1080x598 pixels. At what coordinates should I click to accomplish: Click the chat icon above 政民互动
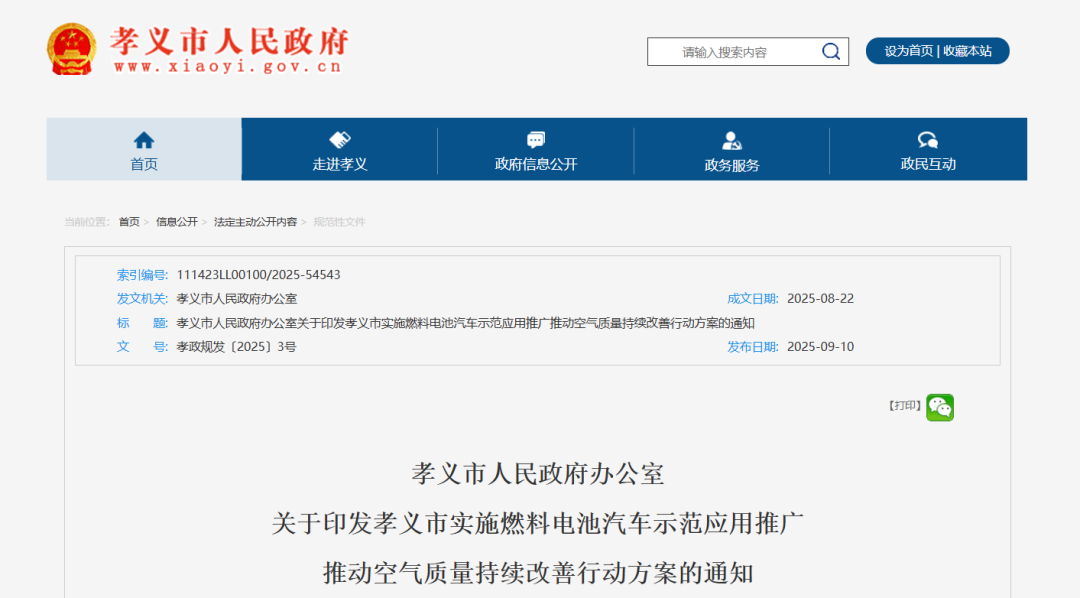pos(928,140)
